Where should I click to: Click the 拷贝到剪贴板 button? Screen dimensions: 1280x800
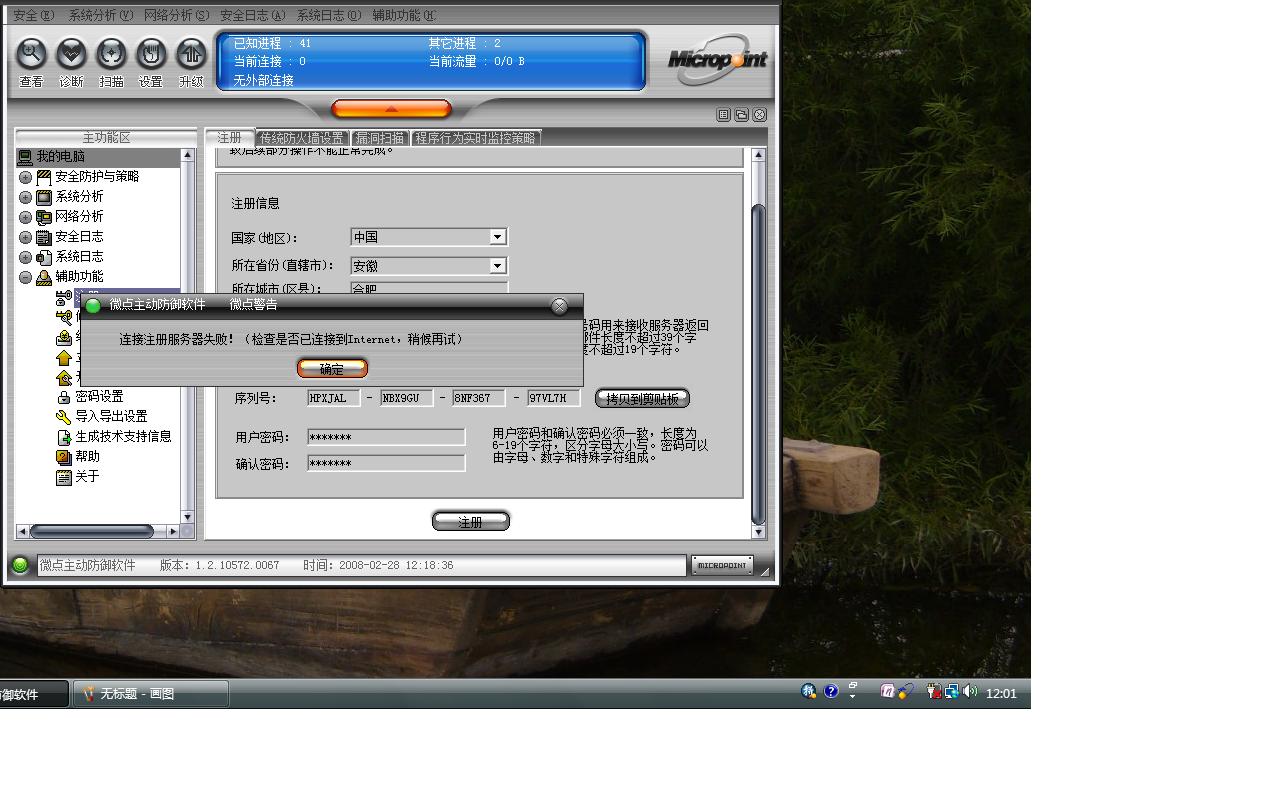(642, 398)
